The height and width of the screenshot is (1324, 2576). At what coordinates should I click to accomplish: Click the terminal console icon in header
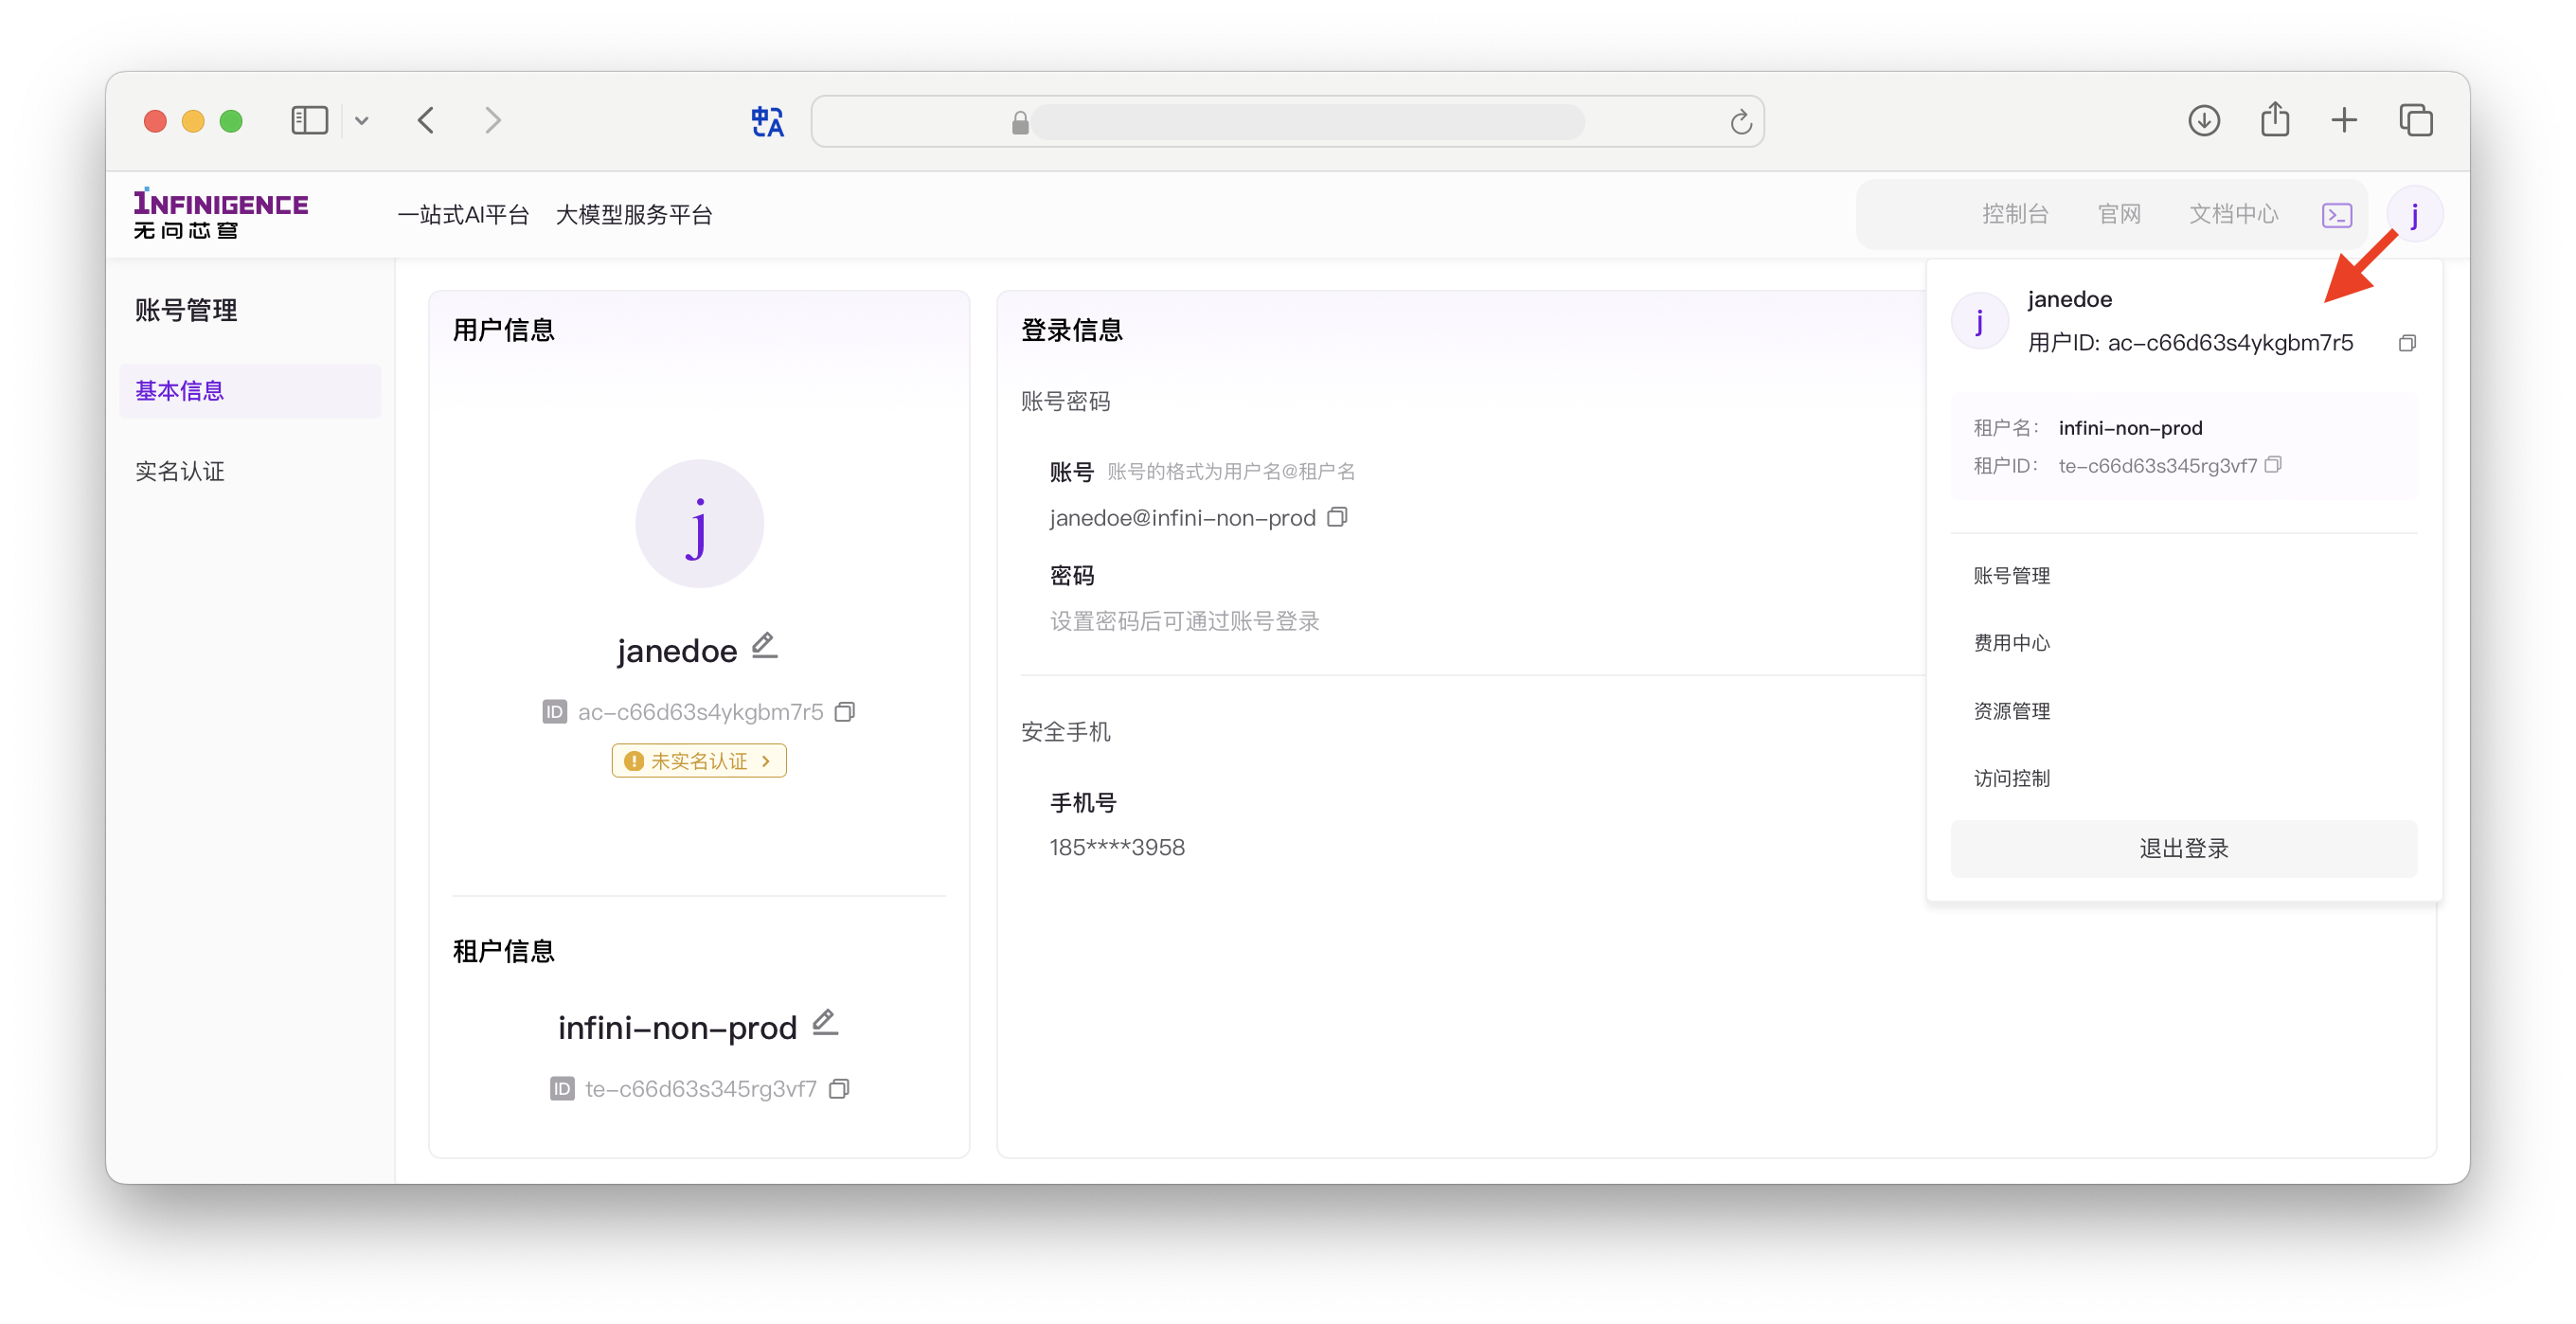(2336, 215)
